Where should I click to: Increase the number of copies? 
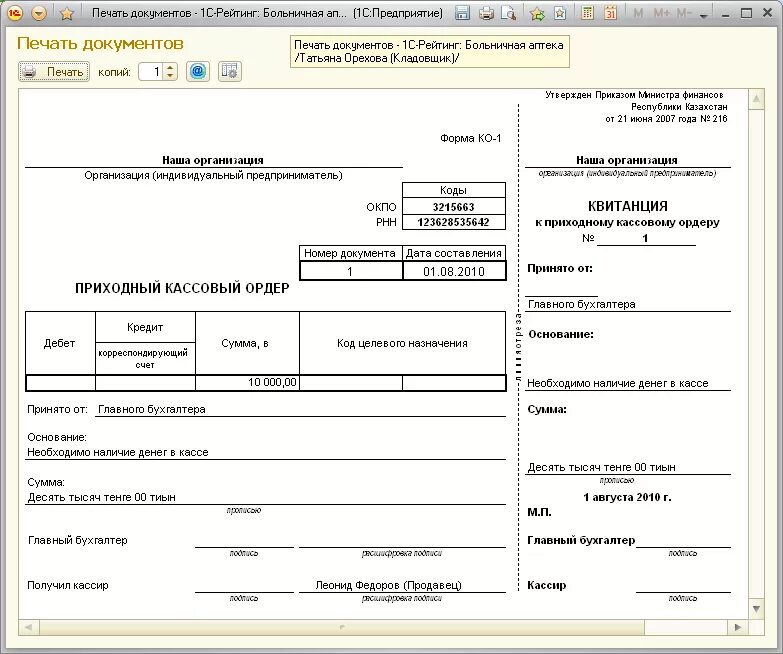170,67
